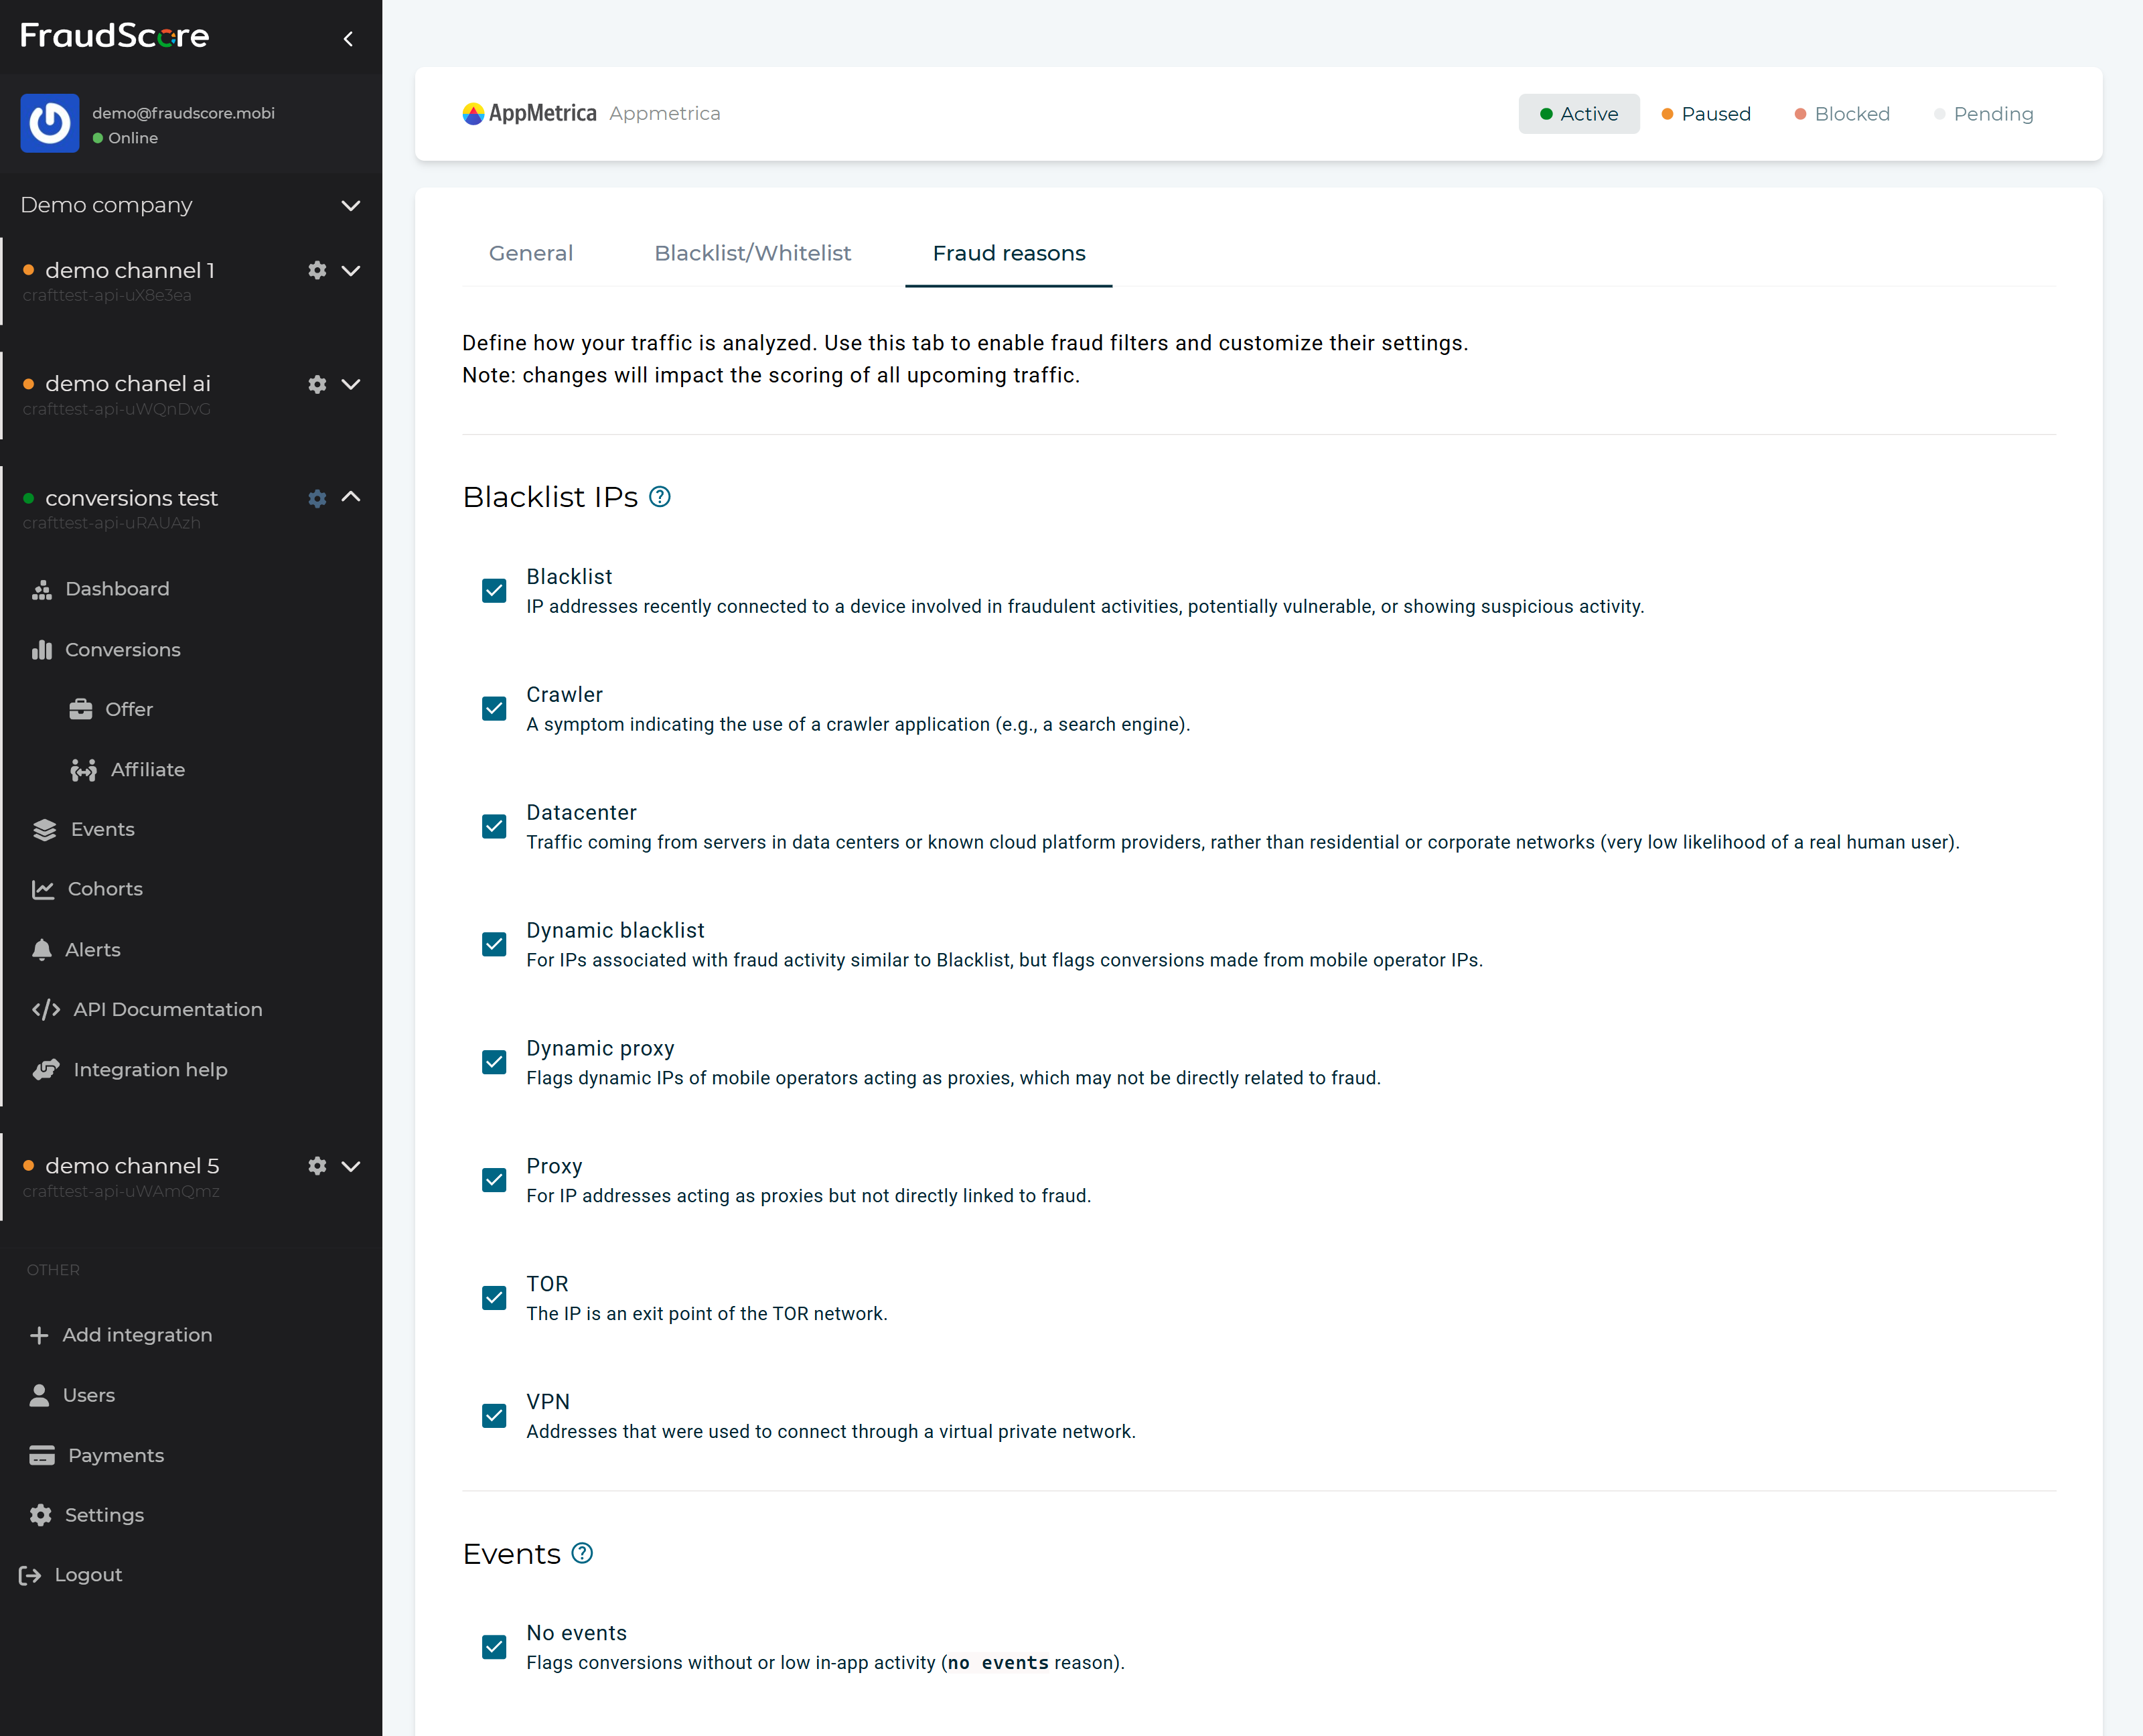Viewport: 2143px width, 1736px height.
Task: Click the Blacklist IPs help question icon
Action: [660, 497]
